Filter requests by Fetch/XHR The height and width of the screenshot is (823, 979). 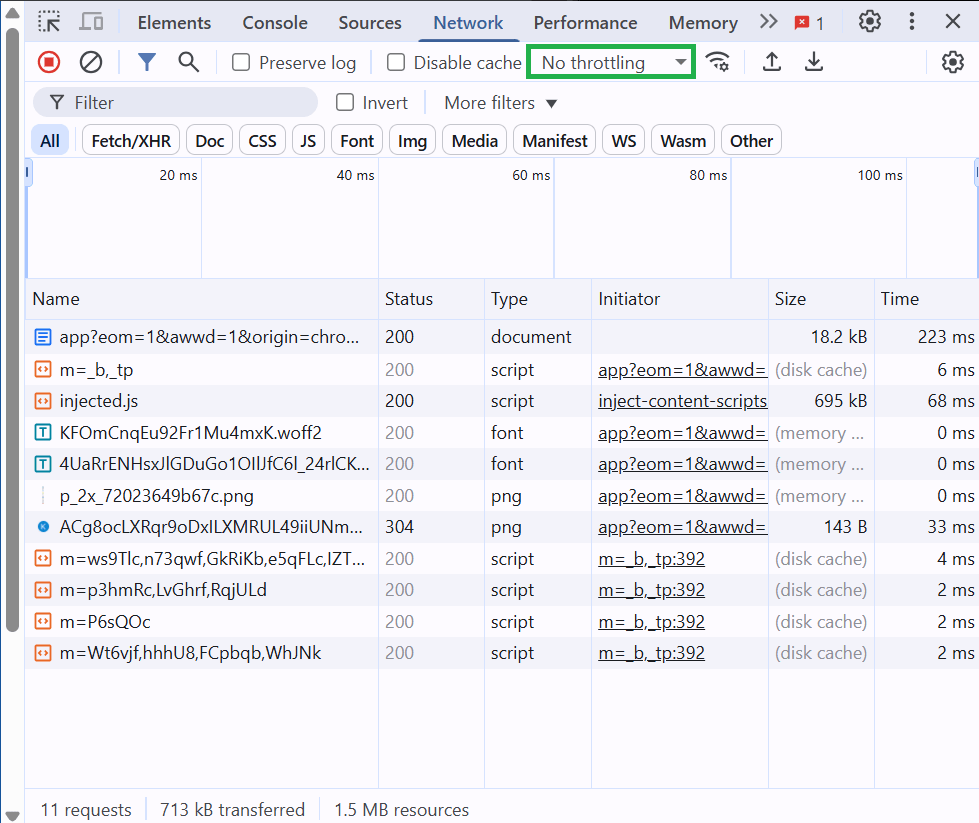(x=131, y=141)
